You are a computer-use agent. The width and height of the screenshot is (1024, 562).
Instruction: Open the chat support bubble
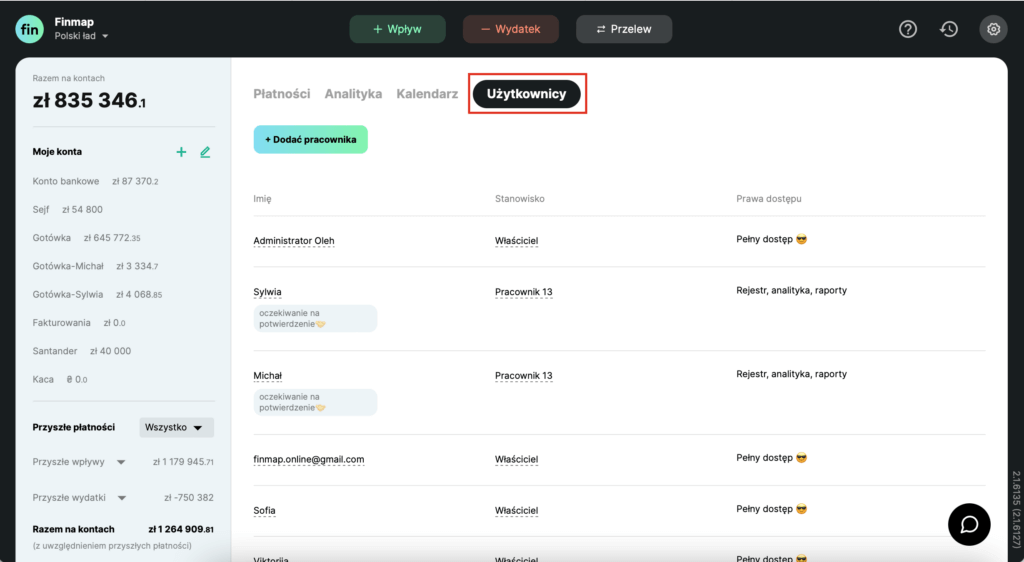(969, 524)
